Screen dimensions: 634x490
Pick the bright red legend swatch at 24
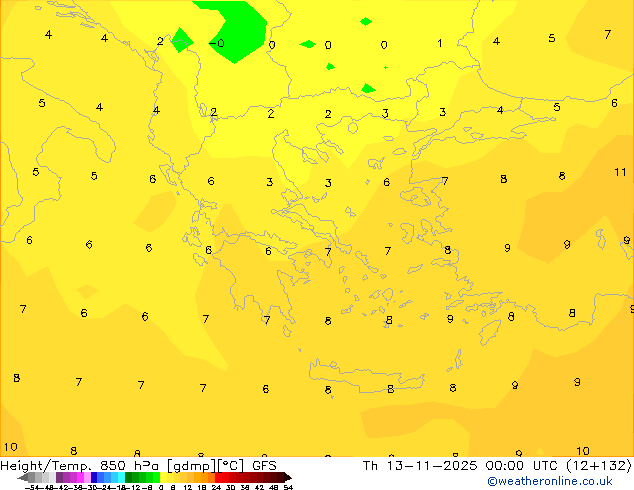[218, 477]
